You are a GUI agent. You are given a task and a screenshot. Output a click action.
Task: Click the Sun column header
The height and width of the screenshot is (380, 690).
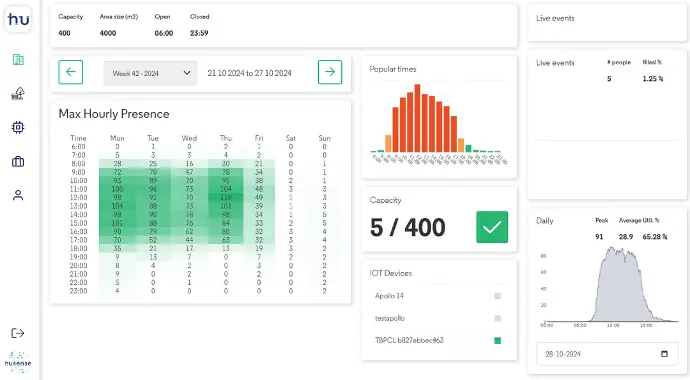point(324,138)
